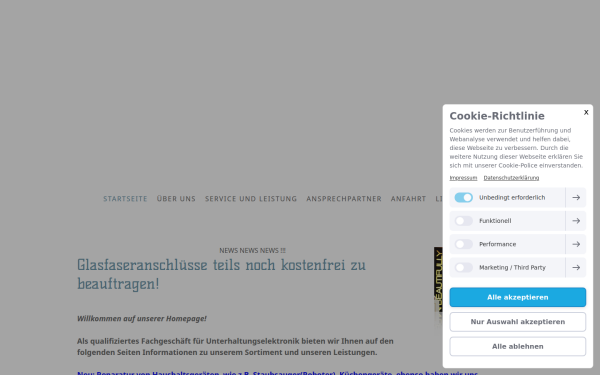The width and height of the screenshot is (600, 375).
Task: Click the Cookie-Richtlinie heading
Action: point(497,116)
